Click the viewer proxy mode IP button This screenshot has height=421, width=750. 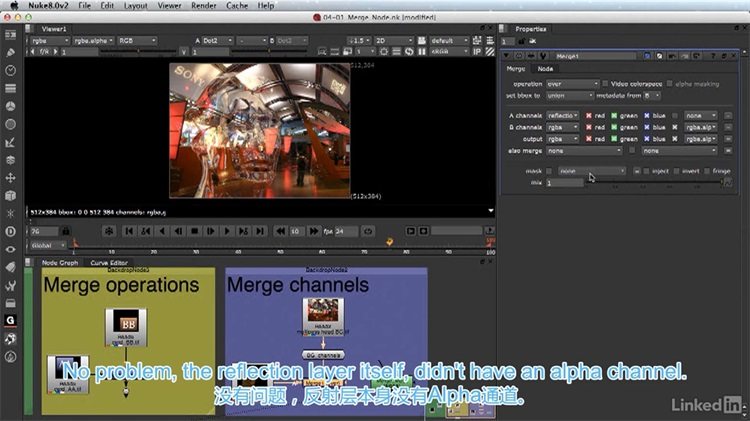[x=477, y=51]
